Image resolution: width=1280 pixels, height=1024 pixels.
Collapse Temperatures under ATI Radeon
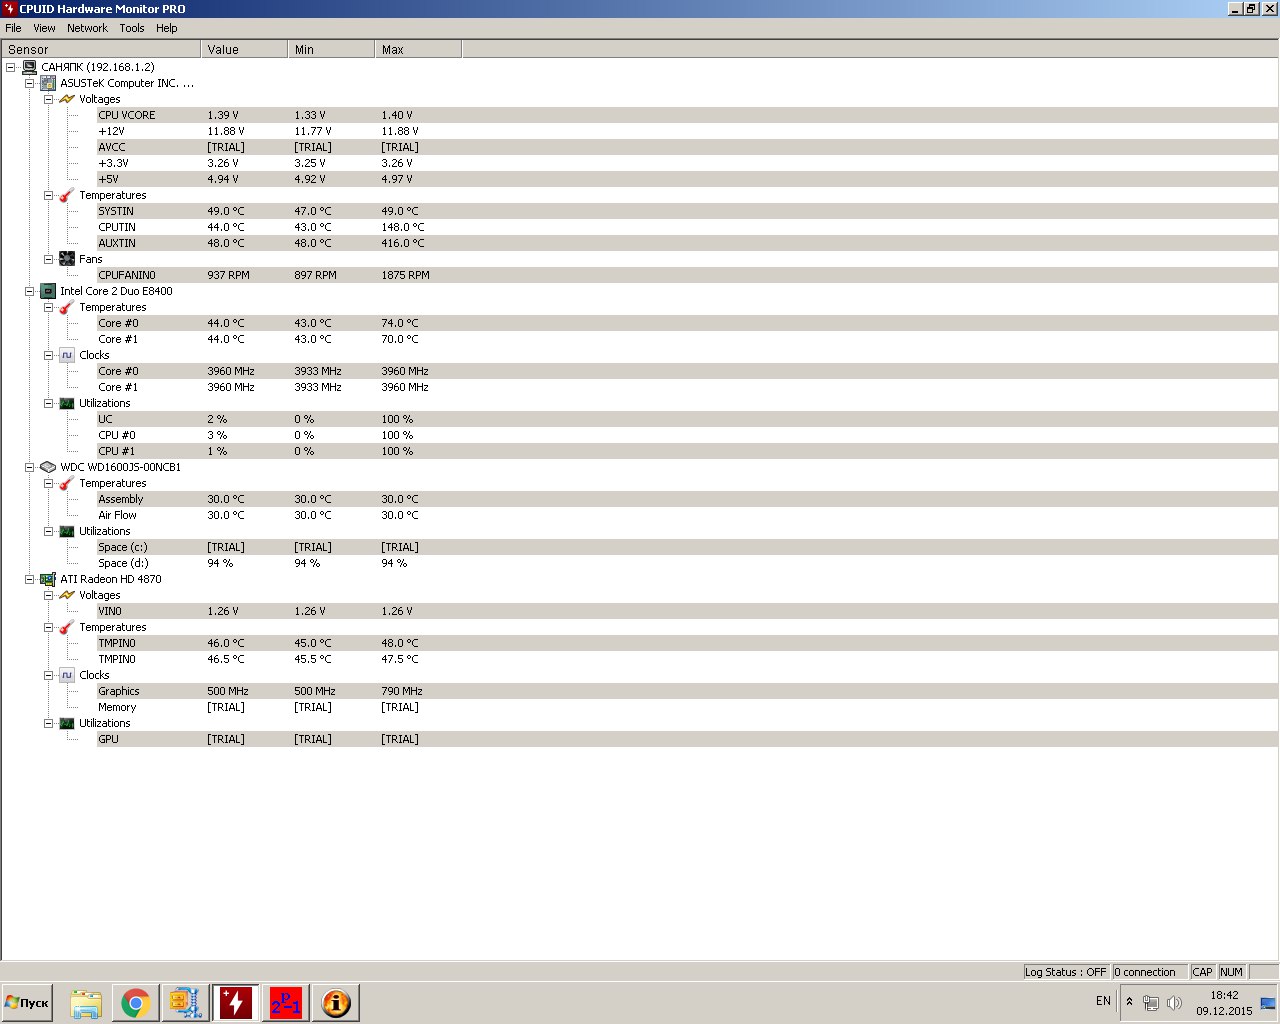click(x=49, y=627)
